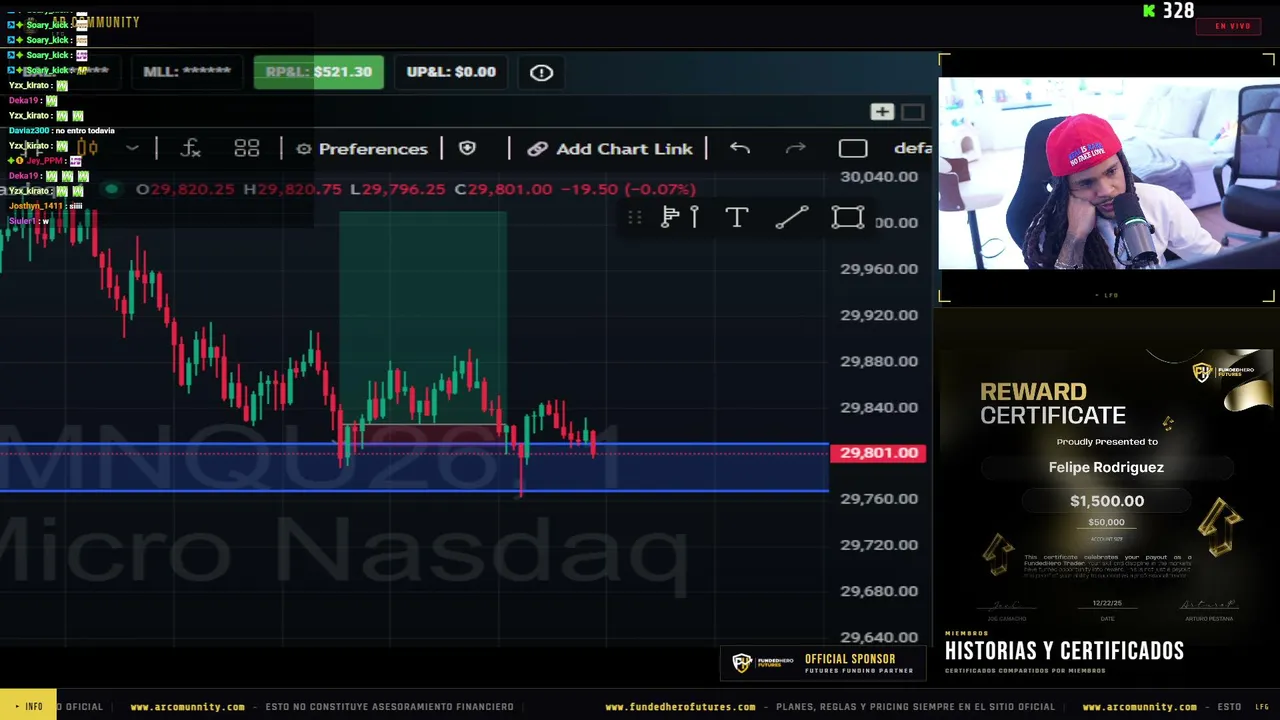The height and width of the screenshot is (720, 1280).
Task: Open www.fundedherofutures.com link in ticker
Action: (x=680, y=707)
